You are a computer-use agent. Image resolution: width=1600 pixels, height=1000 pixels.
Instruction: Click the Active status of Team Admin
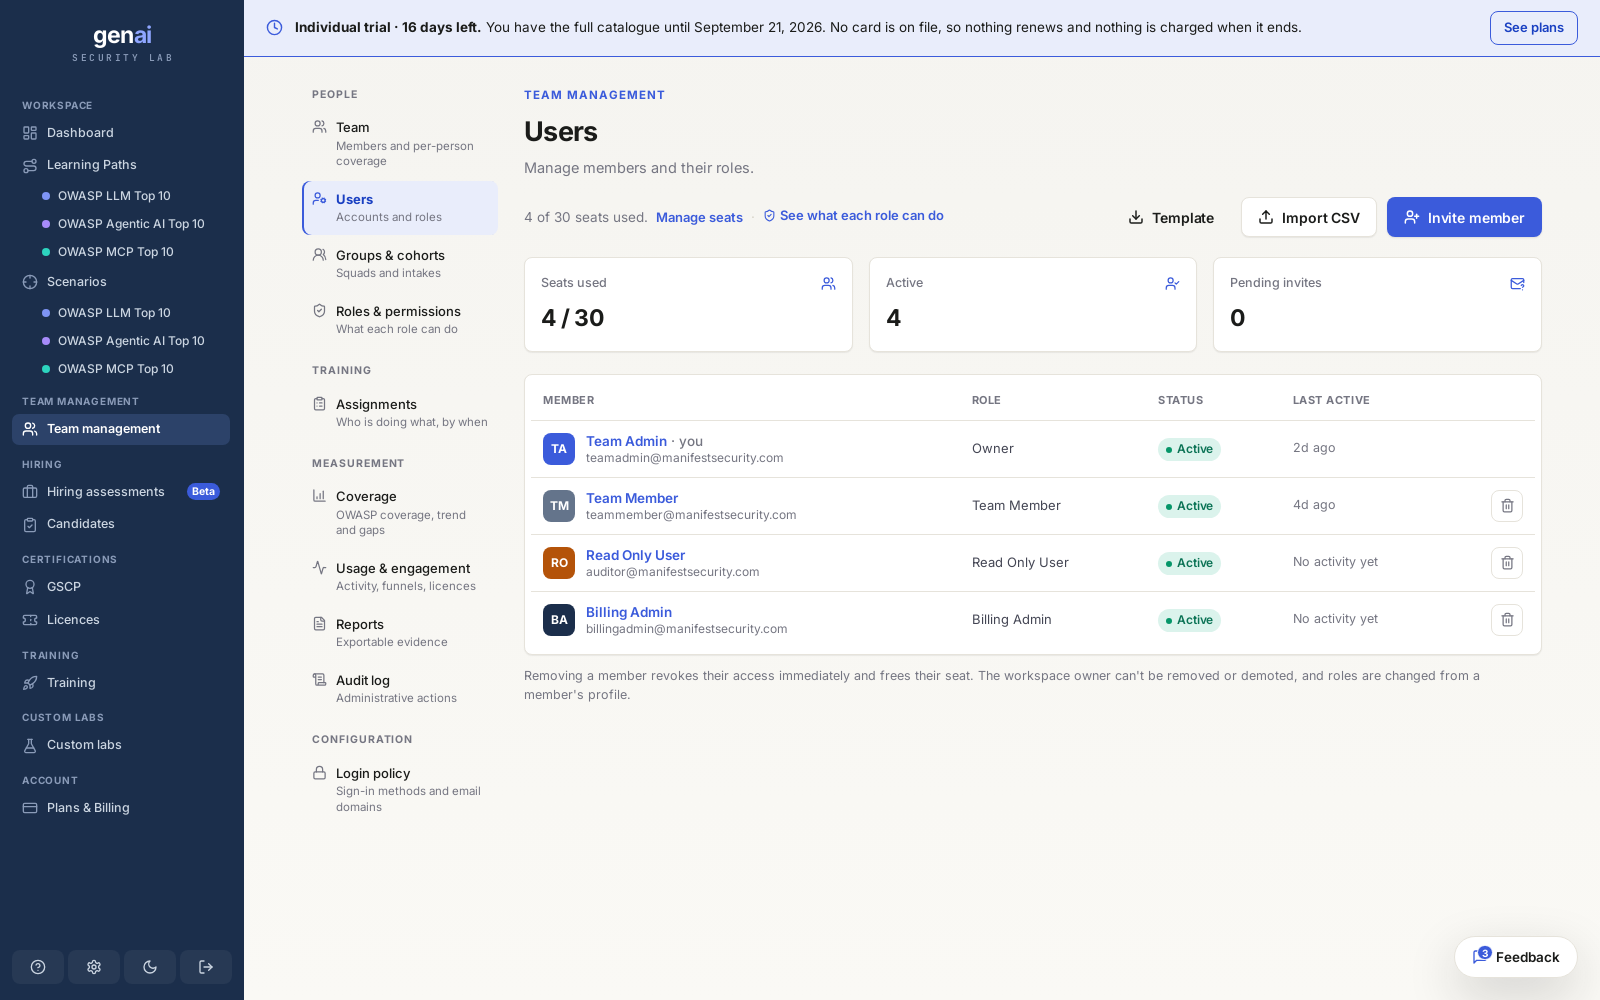pos(1189,449)
